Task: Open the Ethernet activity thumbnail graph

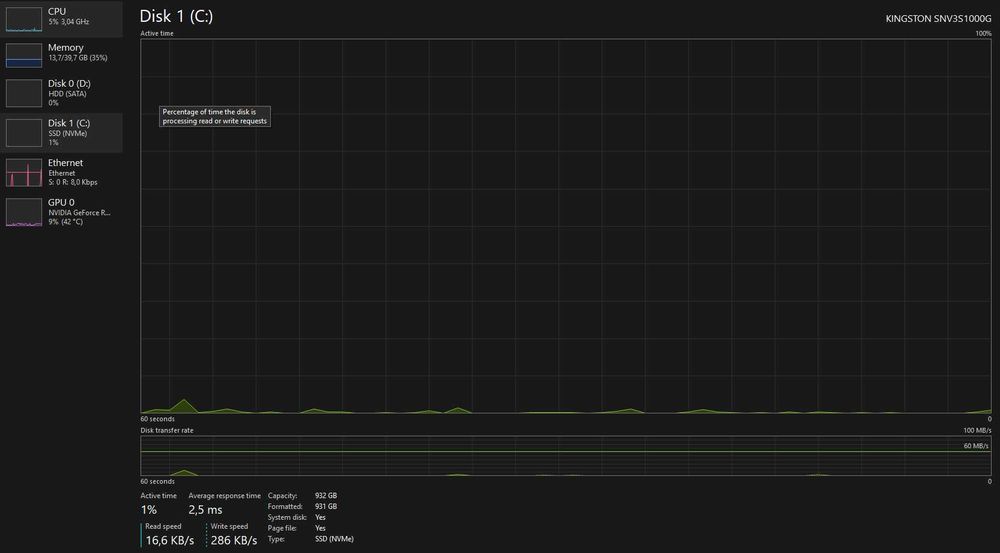Action: coord(24,173)
